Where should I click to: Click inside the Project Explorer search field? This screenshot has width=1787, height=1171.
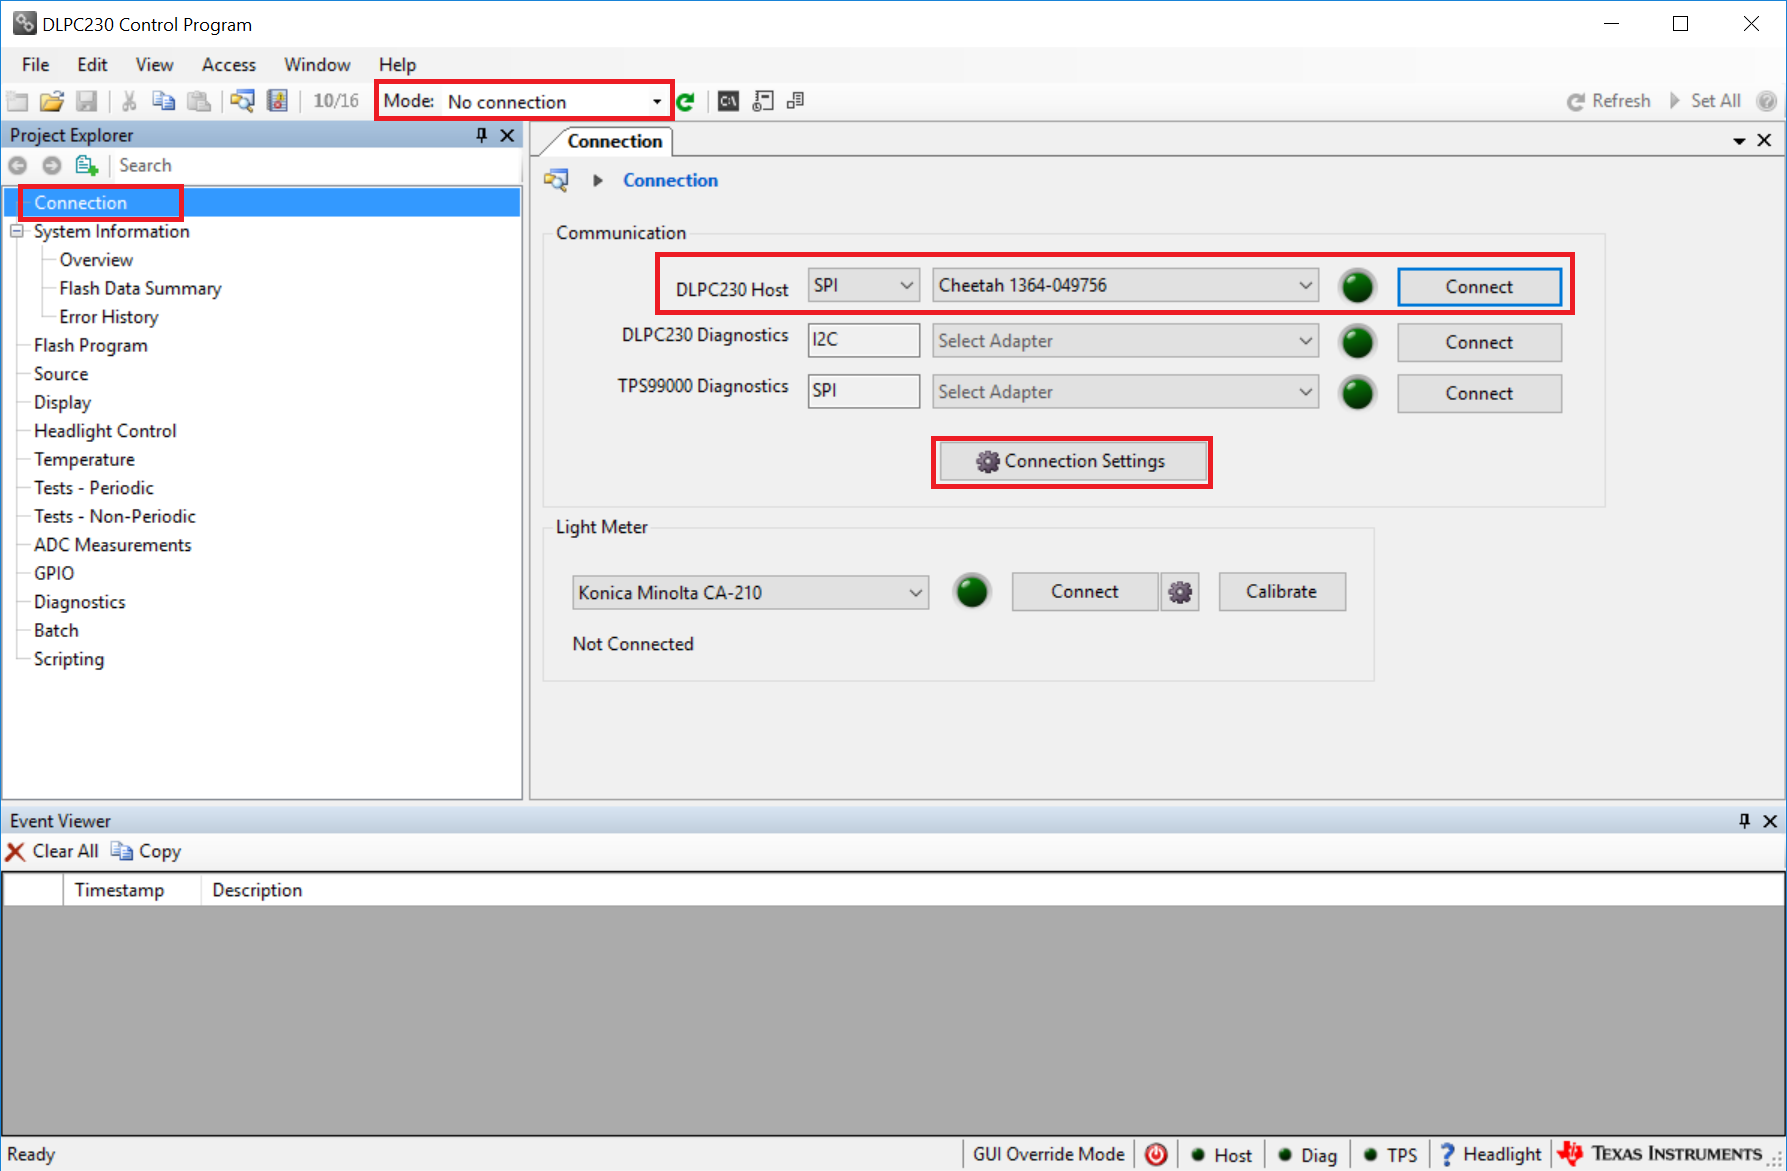click(x=300, y=165)
